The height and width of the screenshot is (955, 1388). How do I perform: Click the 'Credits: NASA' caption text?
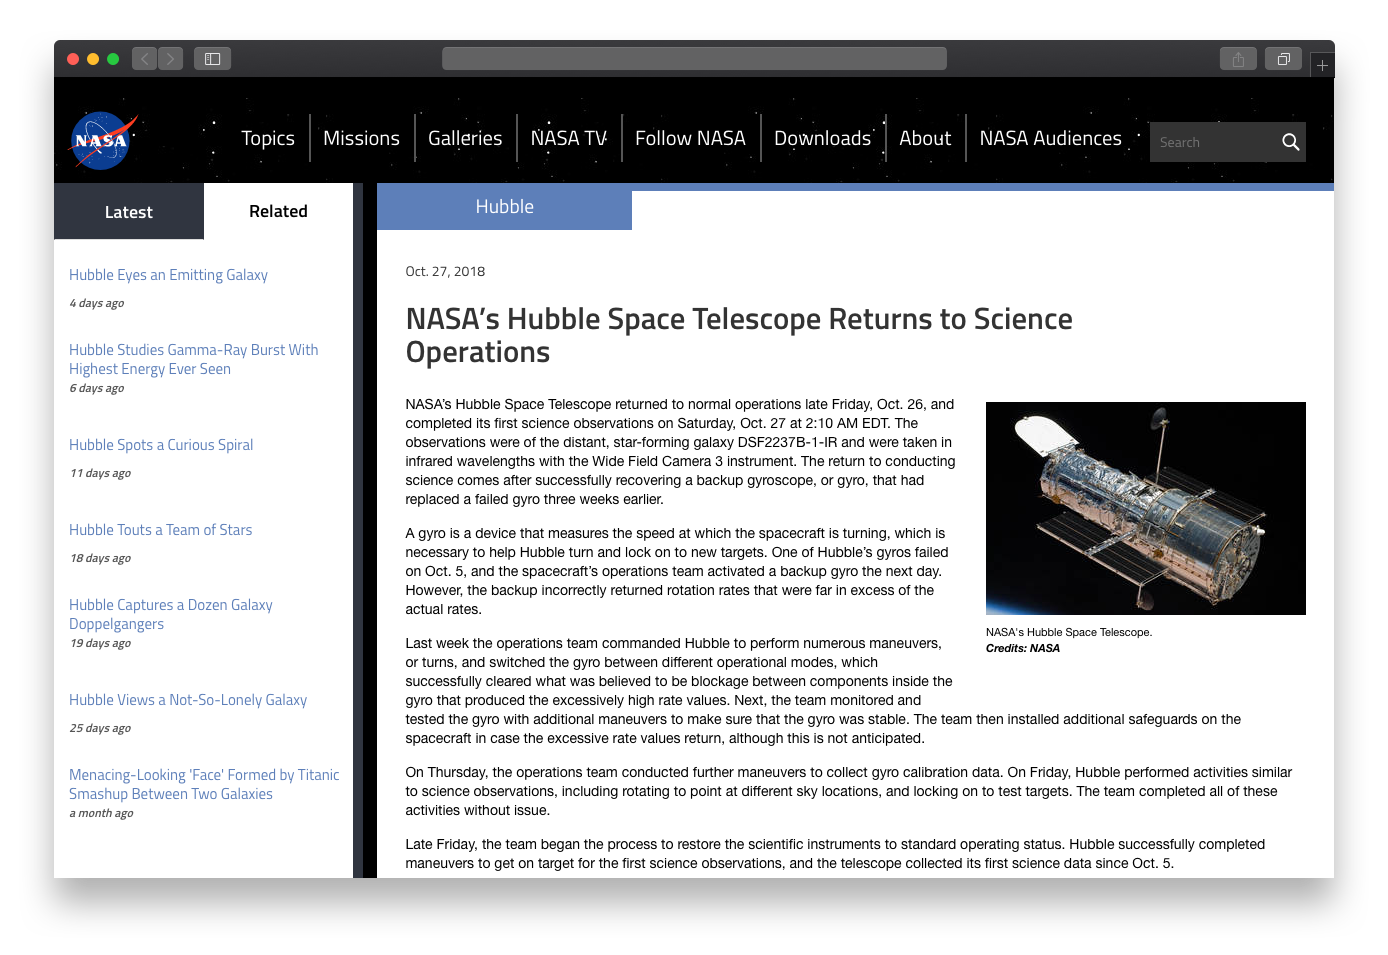[x=1022, y=649]
